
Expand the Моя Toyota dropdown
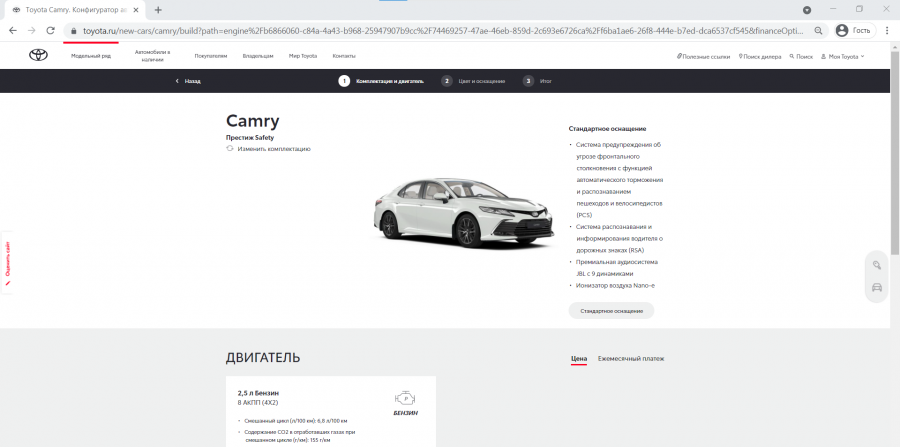point(843,57)
